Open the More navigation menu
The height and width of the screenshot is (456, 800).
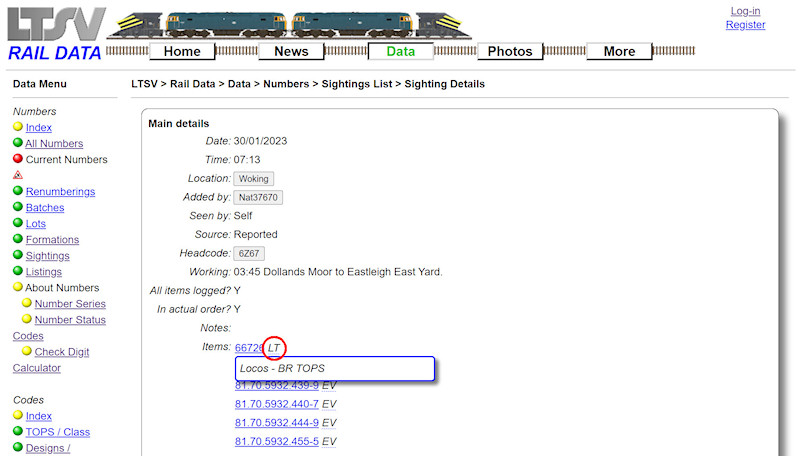[619, 51]
